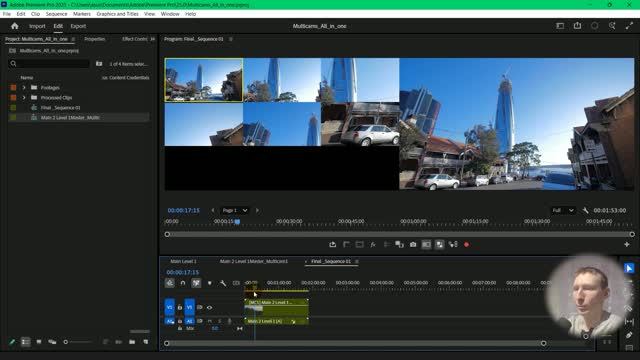Go to next multicam page arrow
The height and width of the screenshot is (360, 640).
257,210
